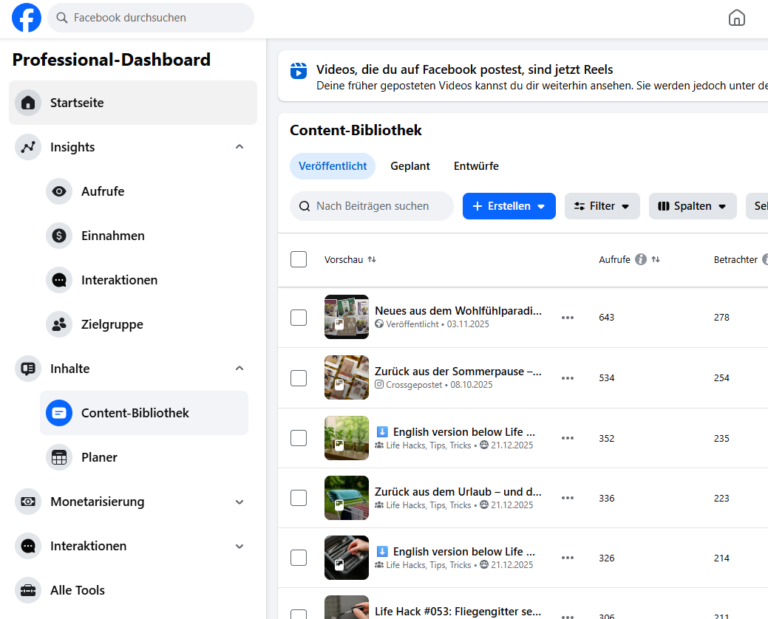Click the Alle Tools toolbox icon

click(28, 590)
